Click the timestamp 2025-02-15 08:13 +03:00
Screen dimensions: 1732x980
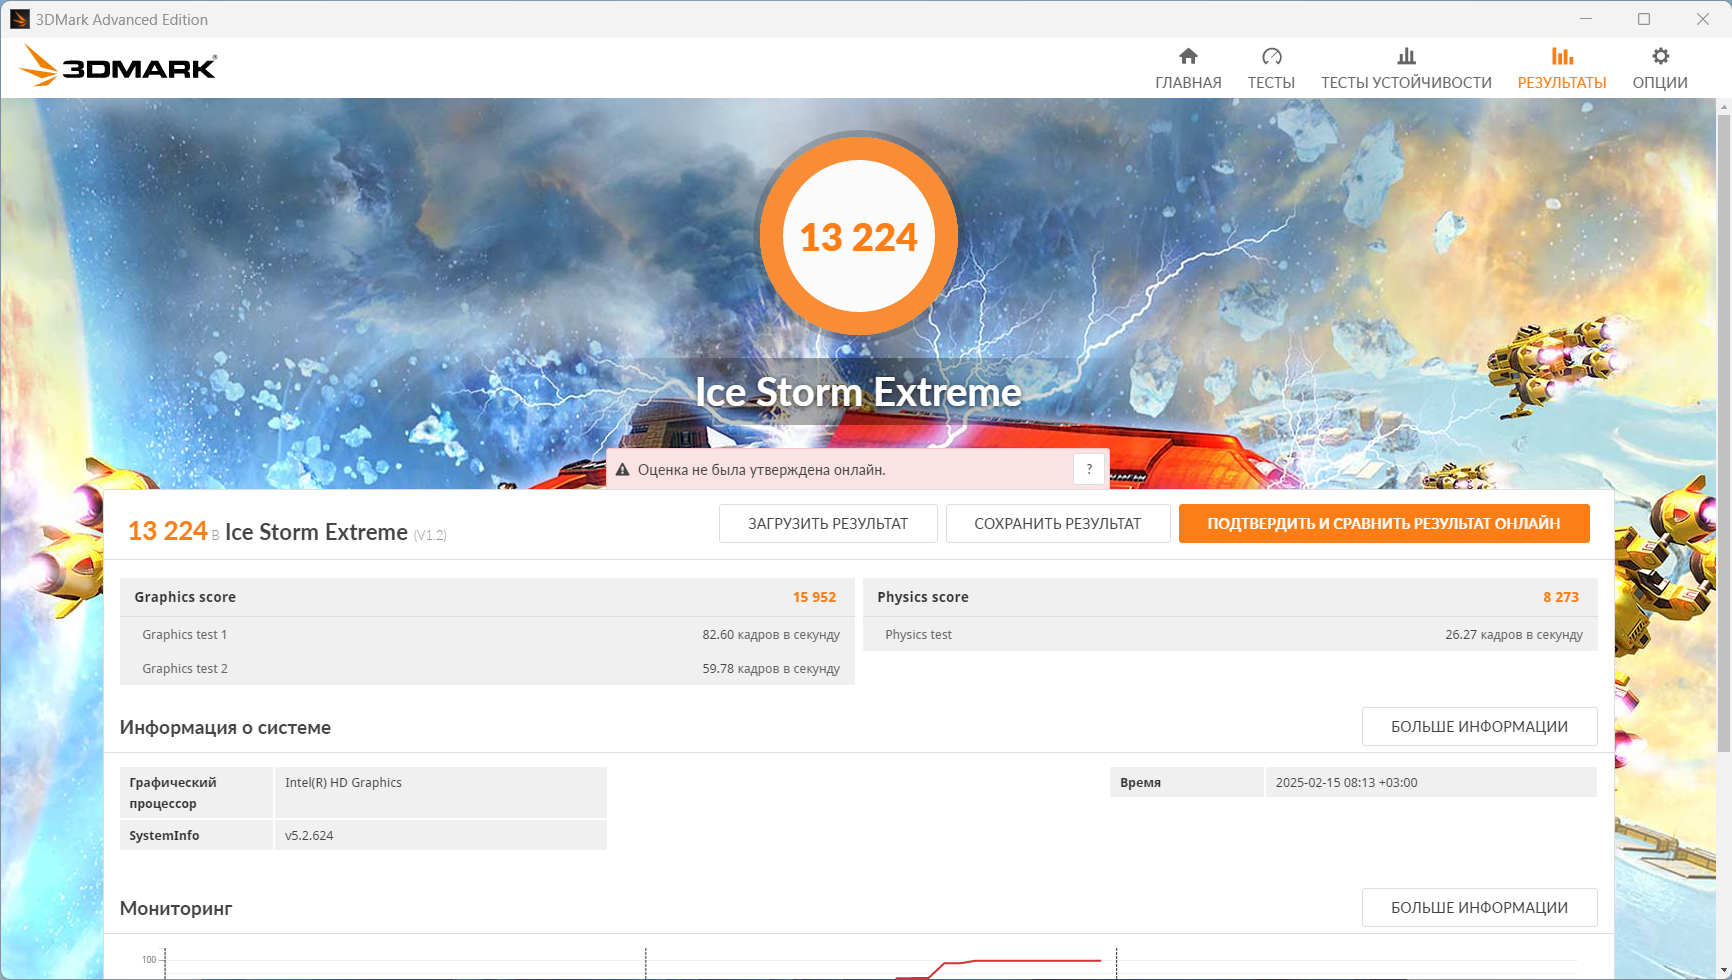point(1346,783)
